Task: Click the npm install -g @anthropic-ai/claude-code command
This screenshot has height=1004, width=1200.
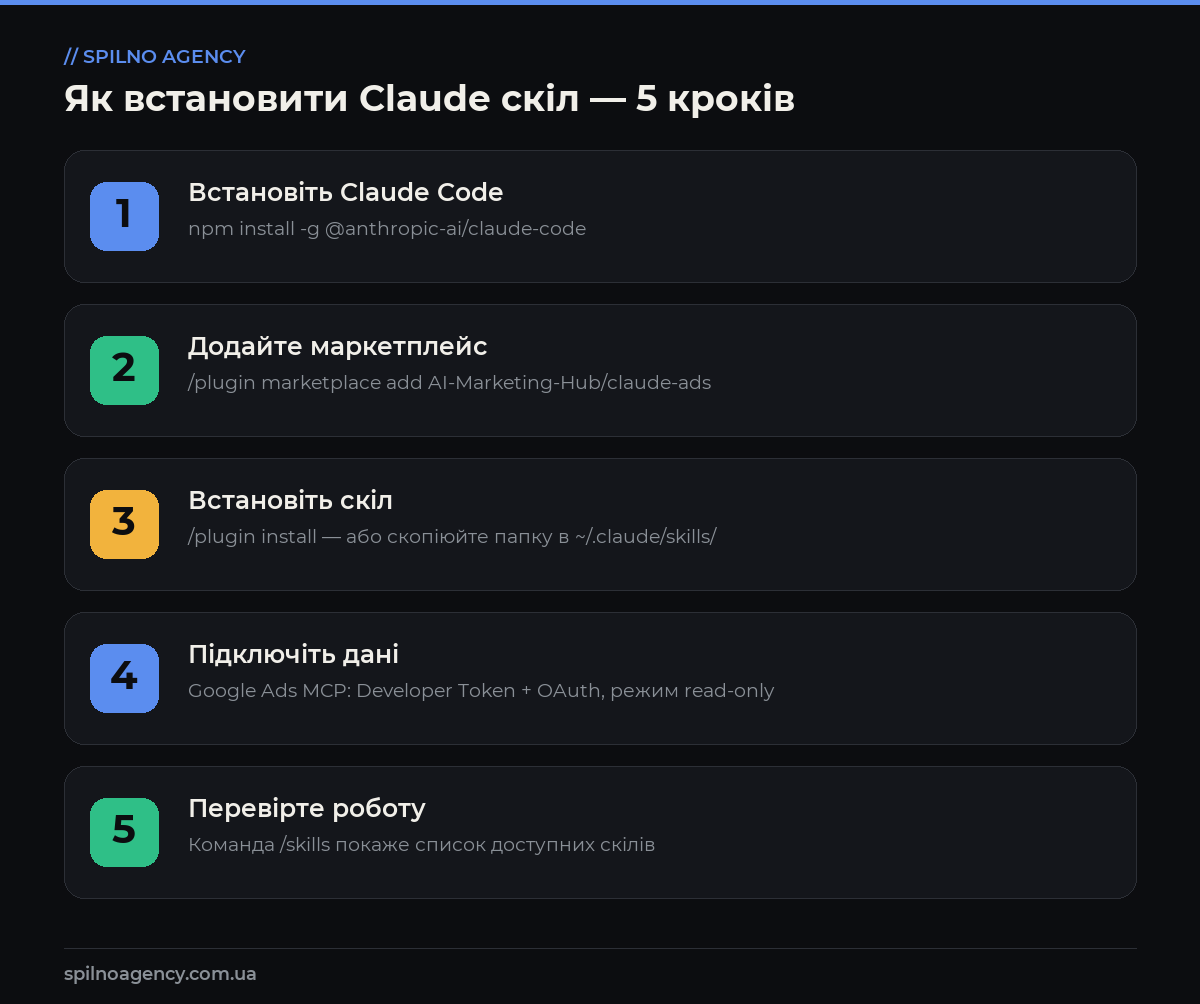Action: click(x=387, y=229)
